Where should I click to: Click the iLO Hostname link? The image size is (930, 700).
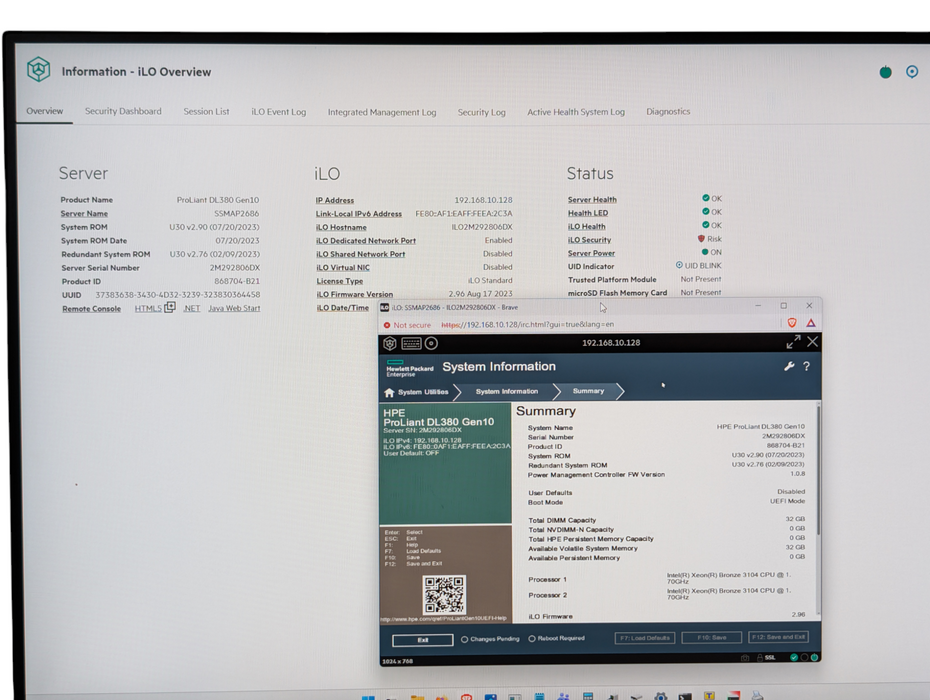click(341, 227)
